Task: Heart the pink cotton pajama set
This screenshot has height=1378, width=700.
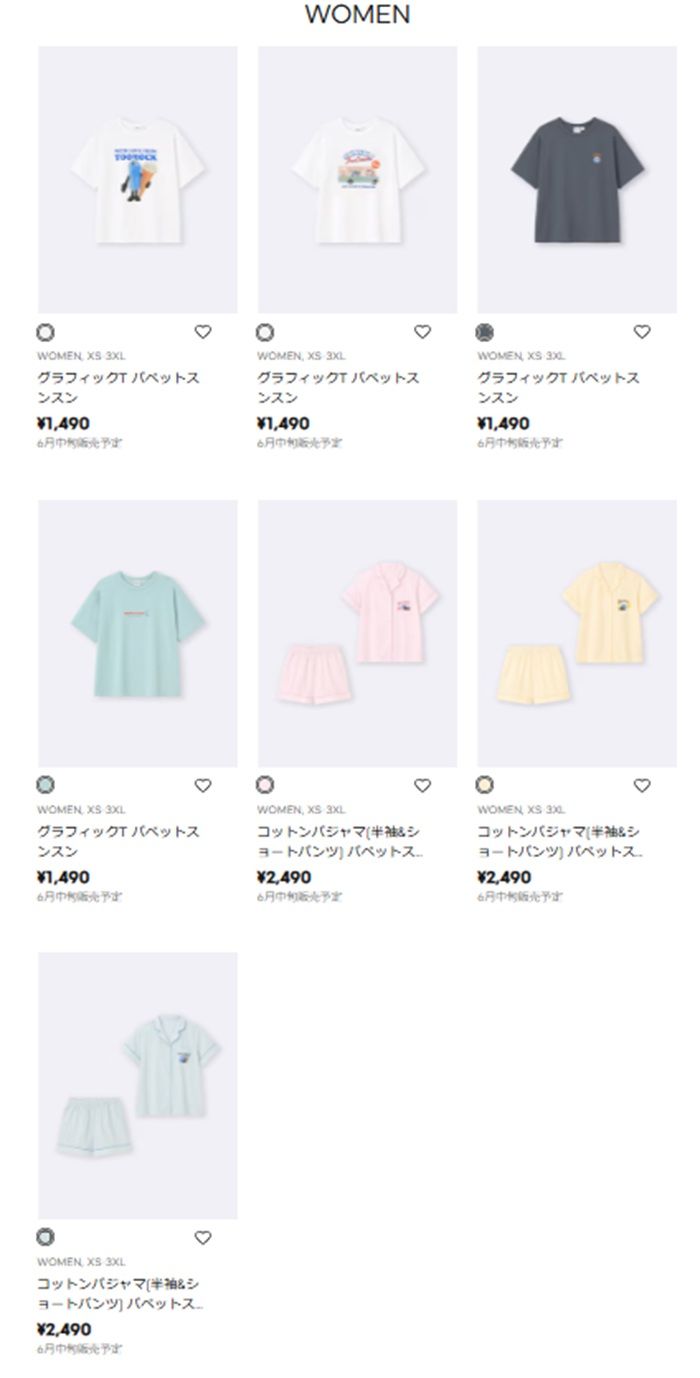Action: [423, 786]
